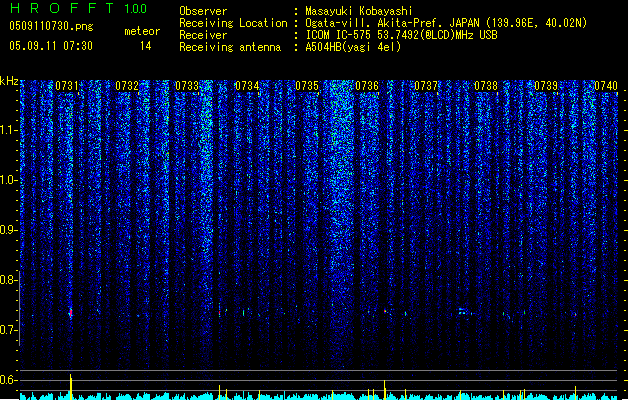The height and width of the screenshot is (400, 629).
Task: Click the ICOM IC-575 receiver details
Action: [401, 35]
